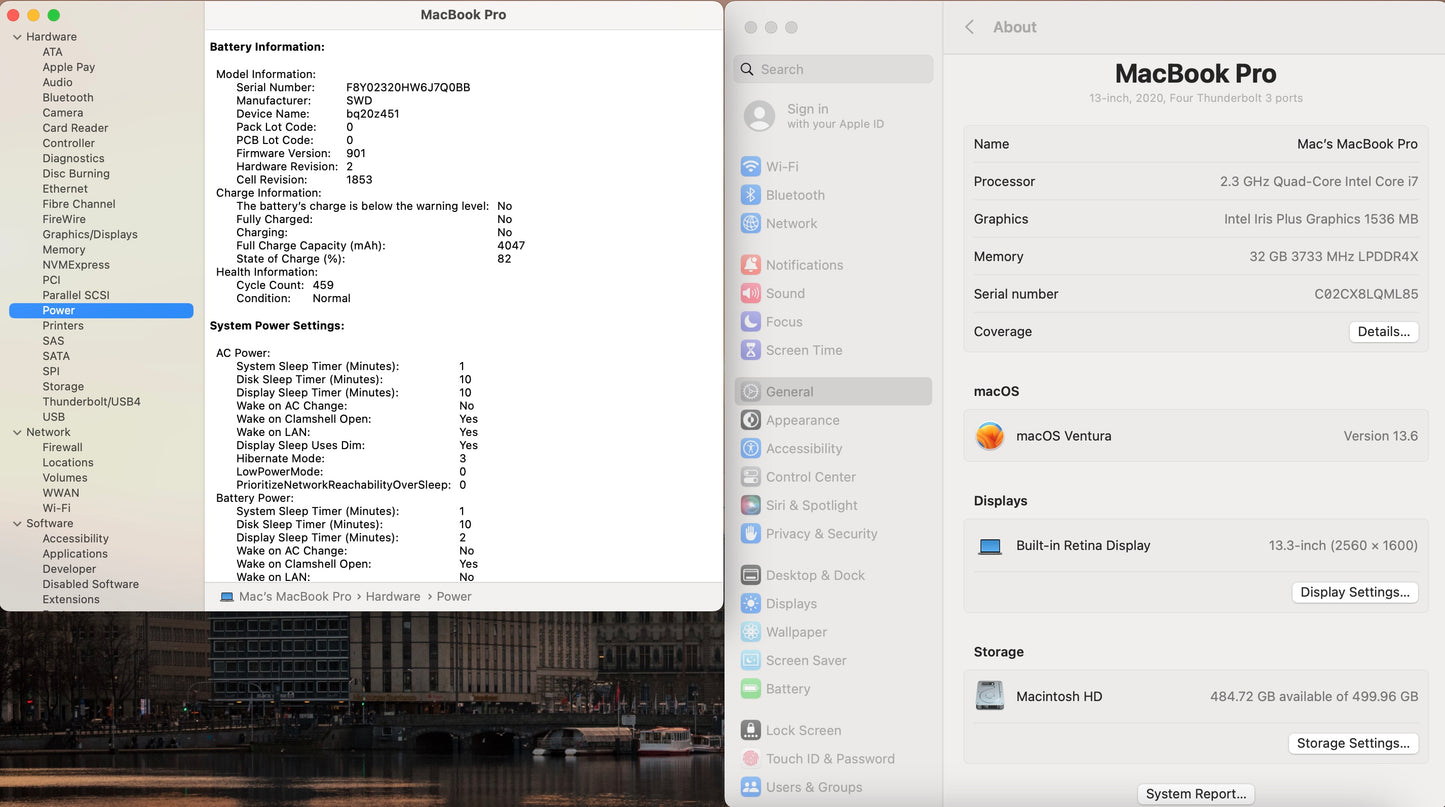Select the Battery icon in sidebar
This screenshot has height=807, width=1445.
(x=750, y=689)
